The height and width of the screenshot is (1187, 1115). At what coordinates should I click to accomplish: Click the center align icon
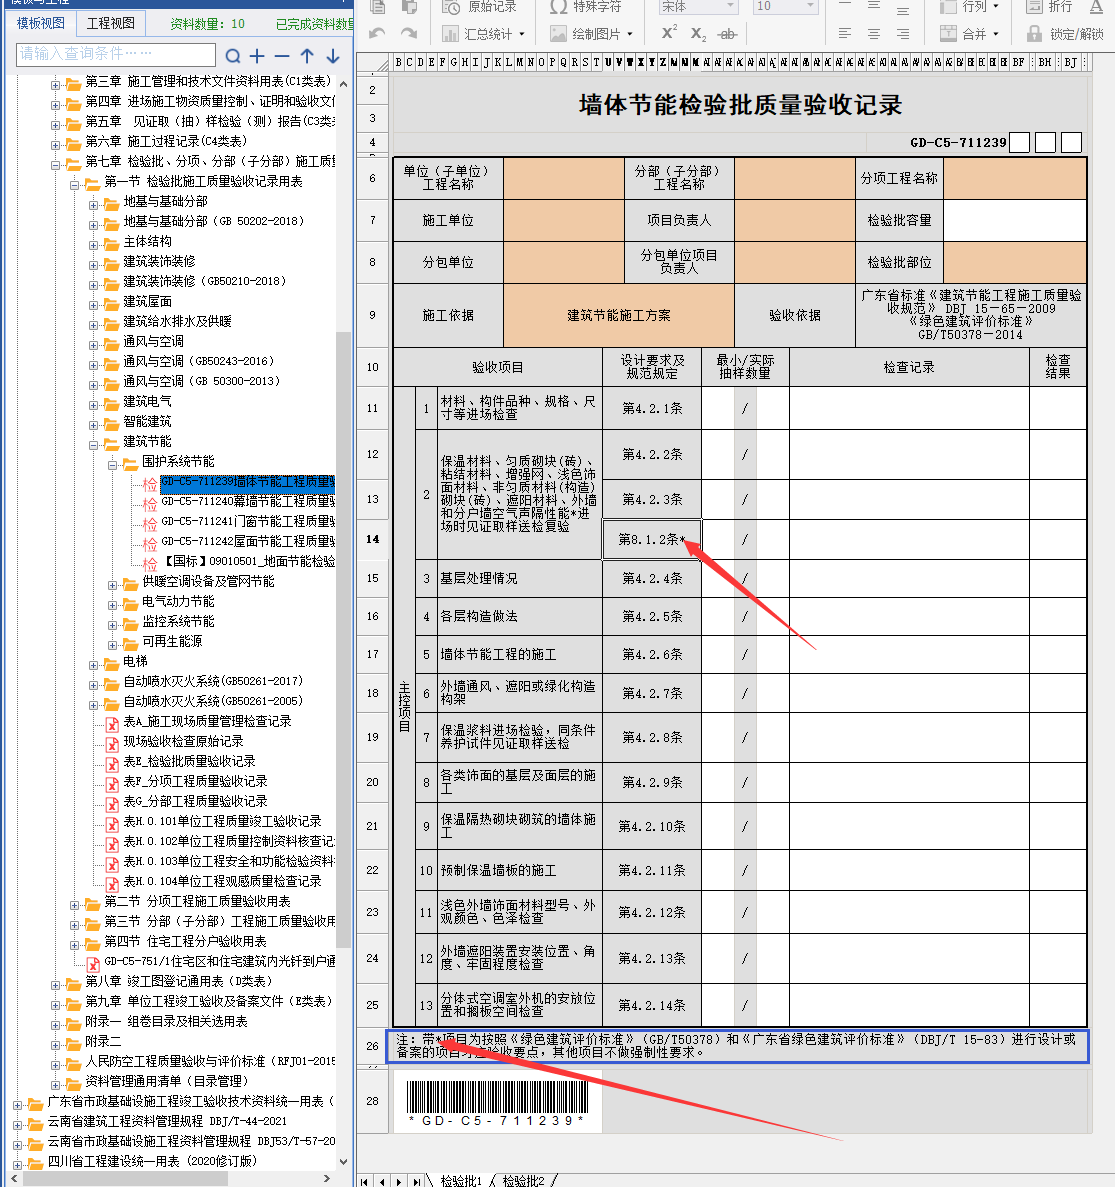pos(874,33)
